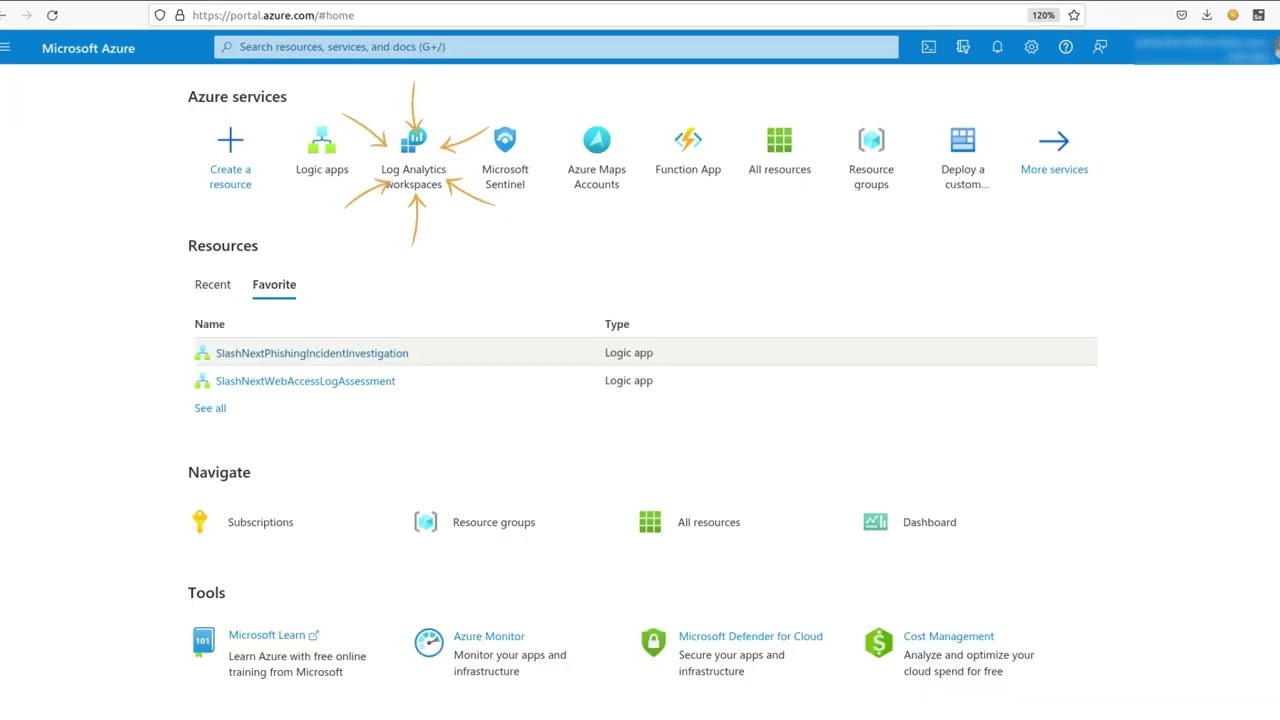This screenshot has height=720, width=1280.
Task: Click the Logic app type cell for SlashNextWebAccessLogAssessment
Action: [x=628, y=381]
